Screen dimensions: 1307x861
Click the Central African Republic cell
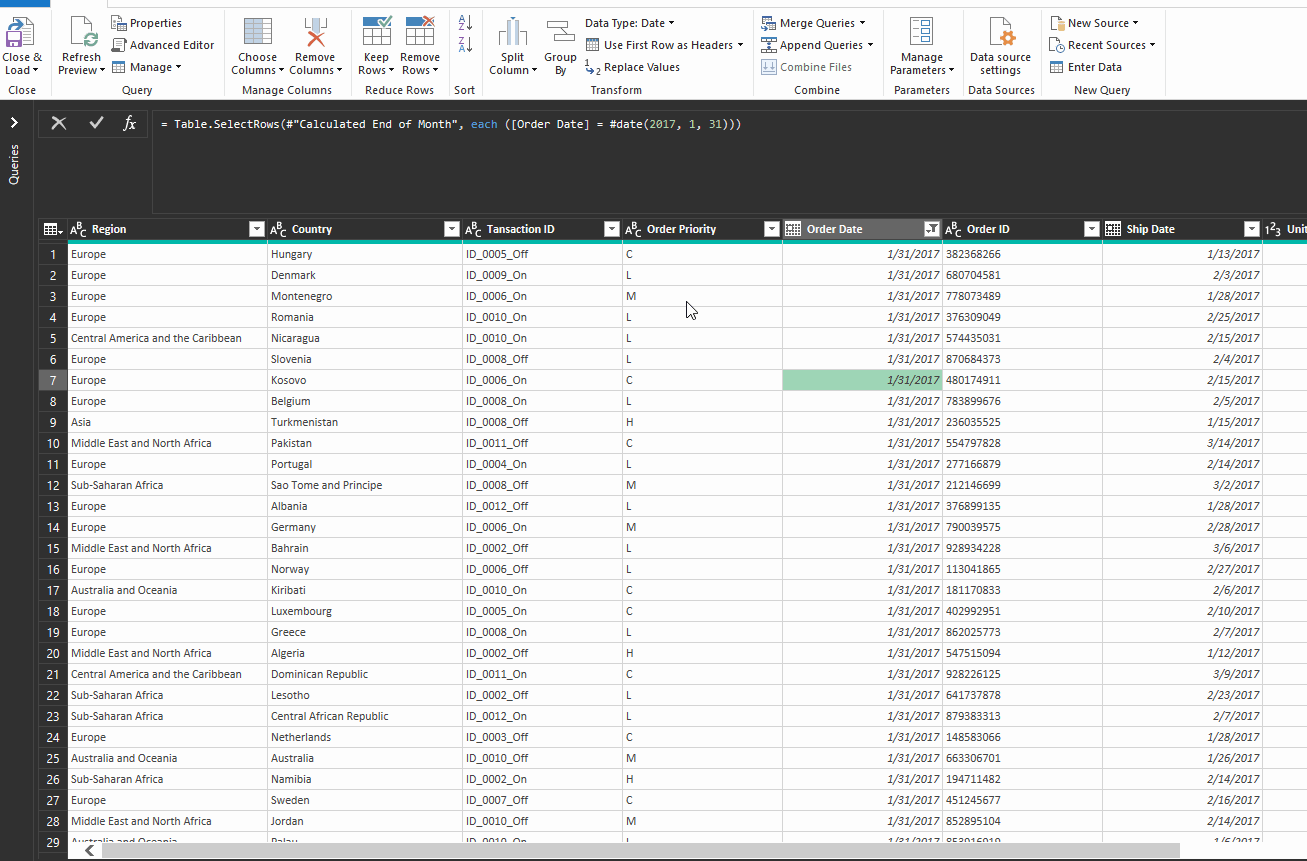click(365, 716)
